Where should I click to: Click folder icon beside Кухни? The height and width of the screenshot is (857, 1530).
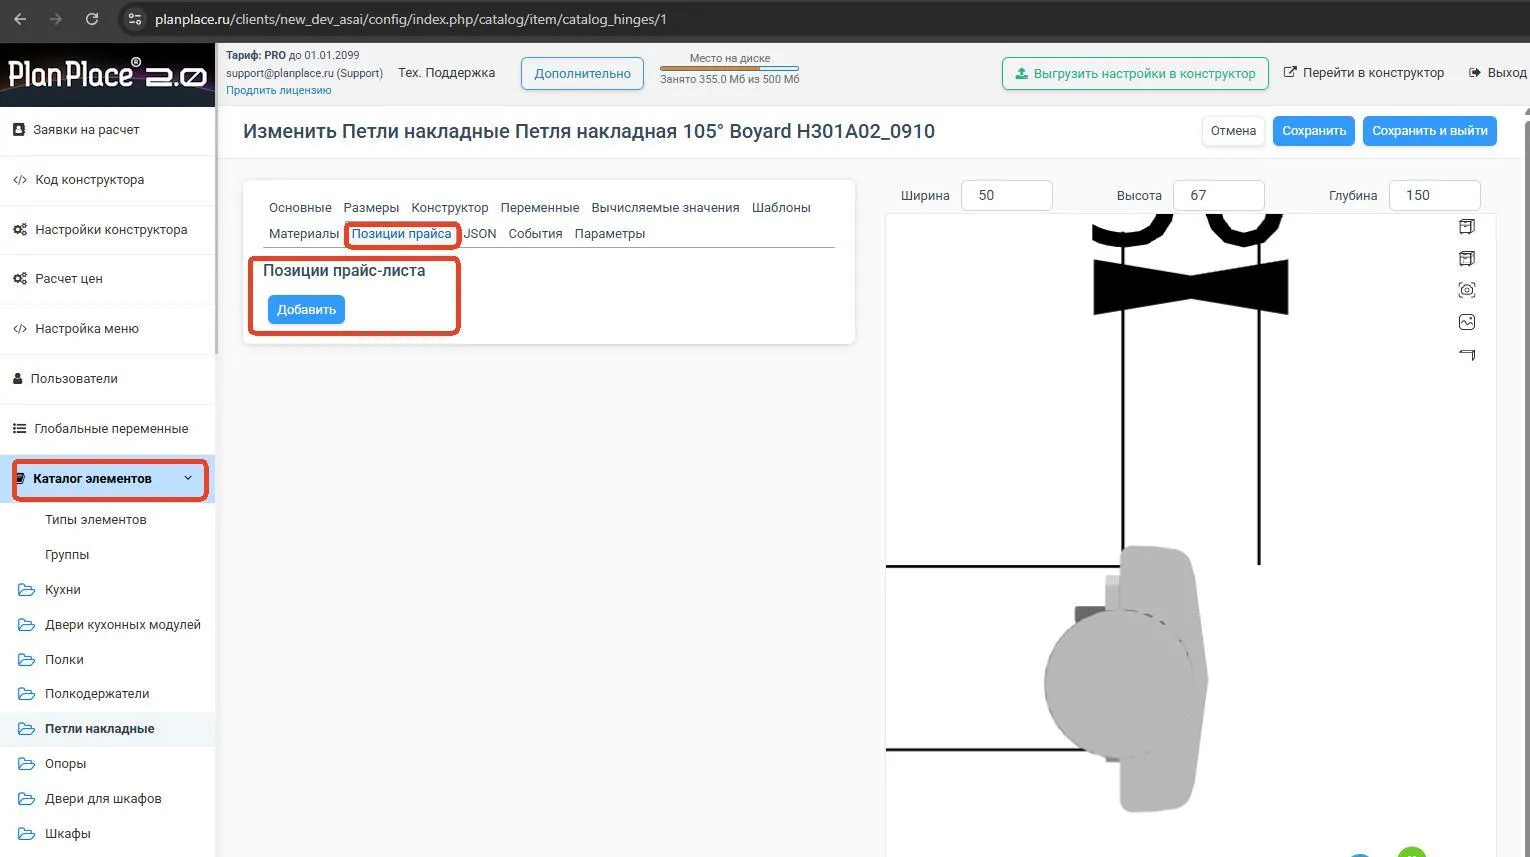point(27,590)
